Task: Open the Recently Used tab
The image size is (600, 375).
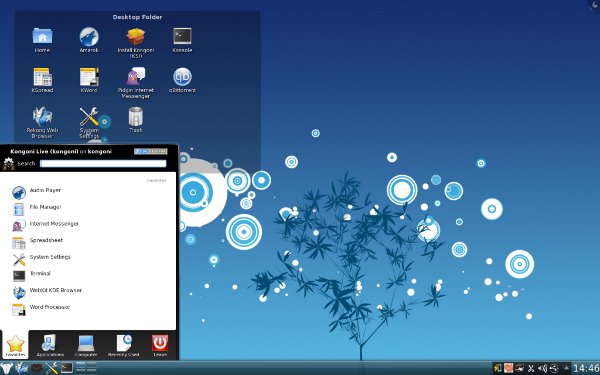Action: click(x=123, y=345)
